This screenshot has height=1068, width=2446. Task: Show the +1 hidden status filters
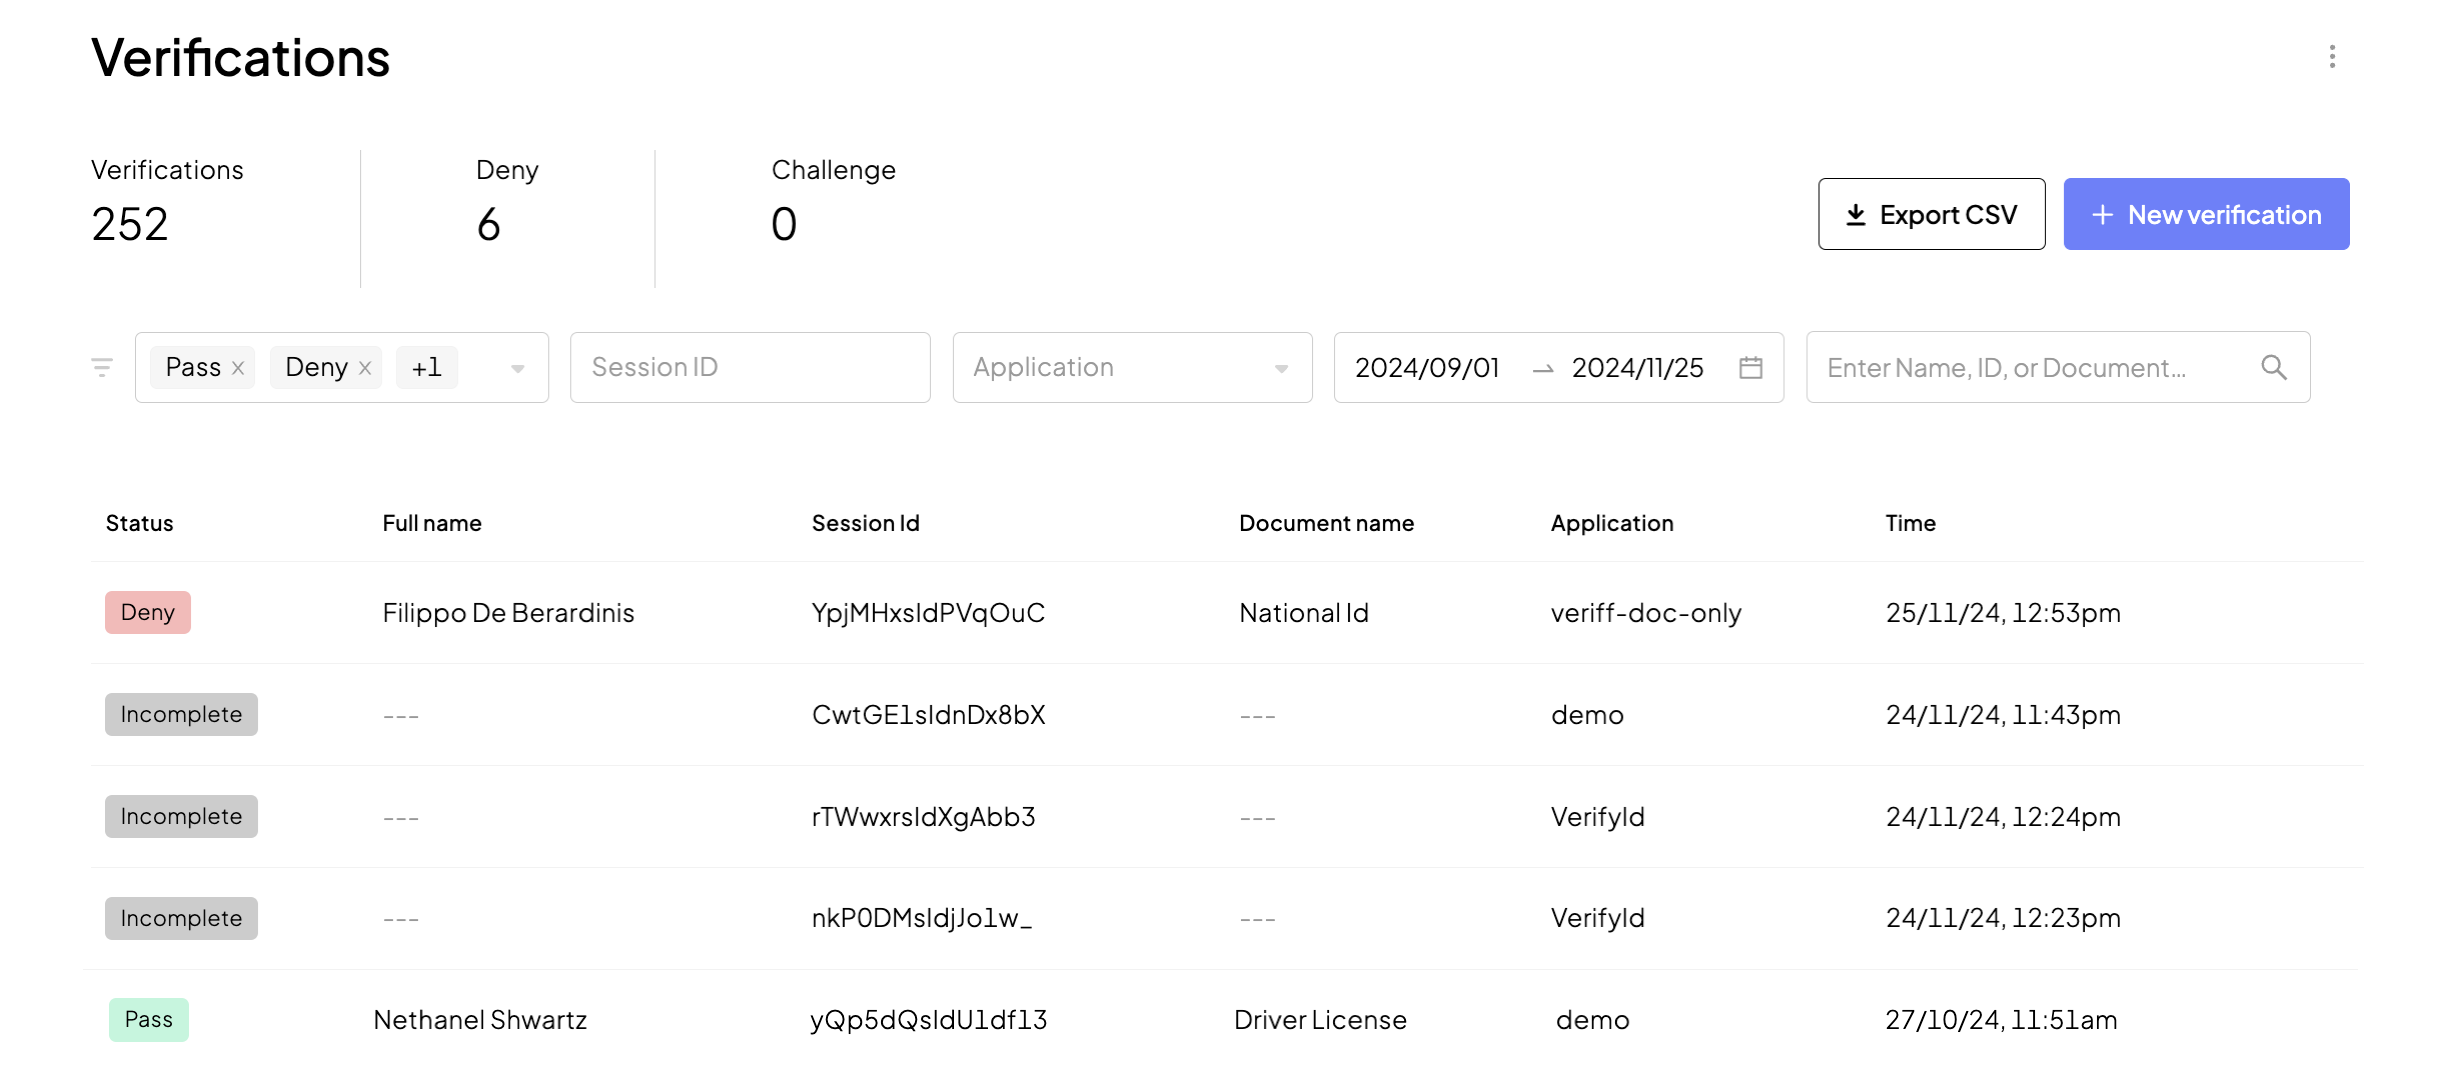(427, 368)
